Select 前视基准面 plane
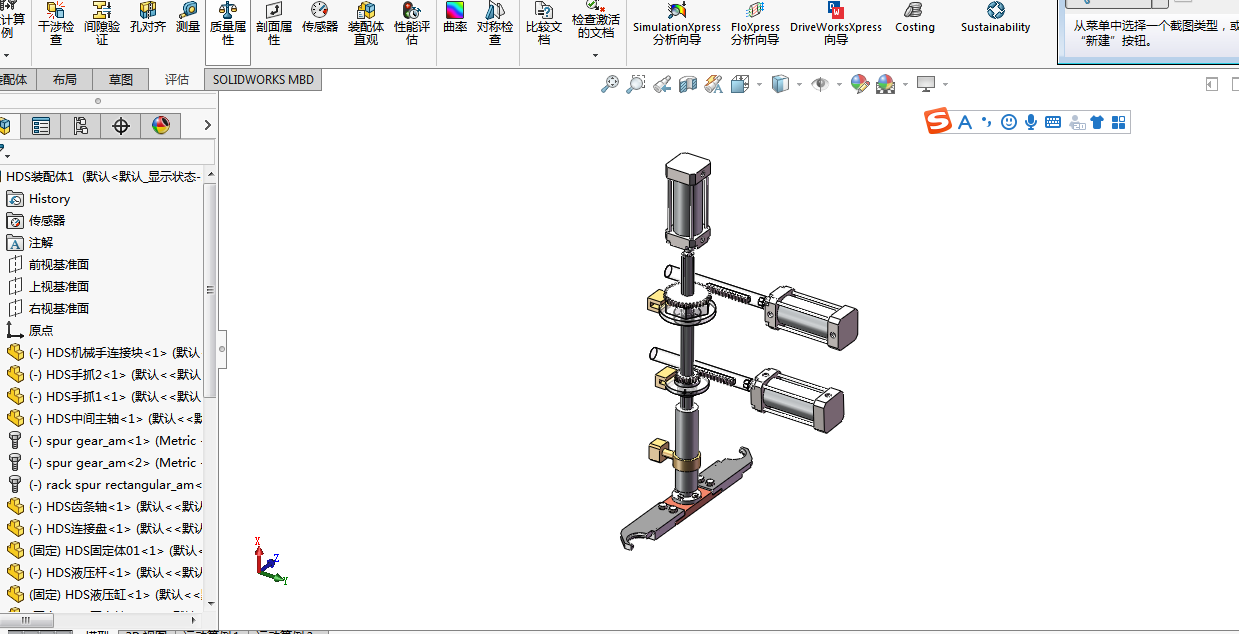This screenshot has height=634, width=1239. pyautogui.click(x=59, y=265)
